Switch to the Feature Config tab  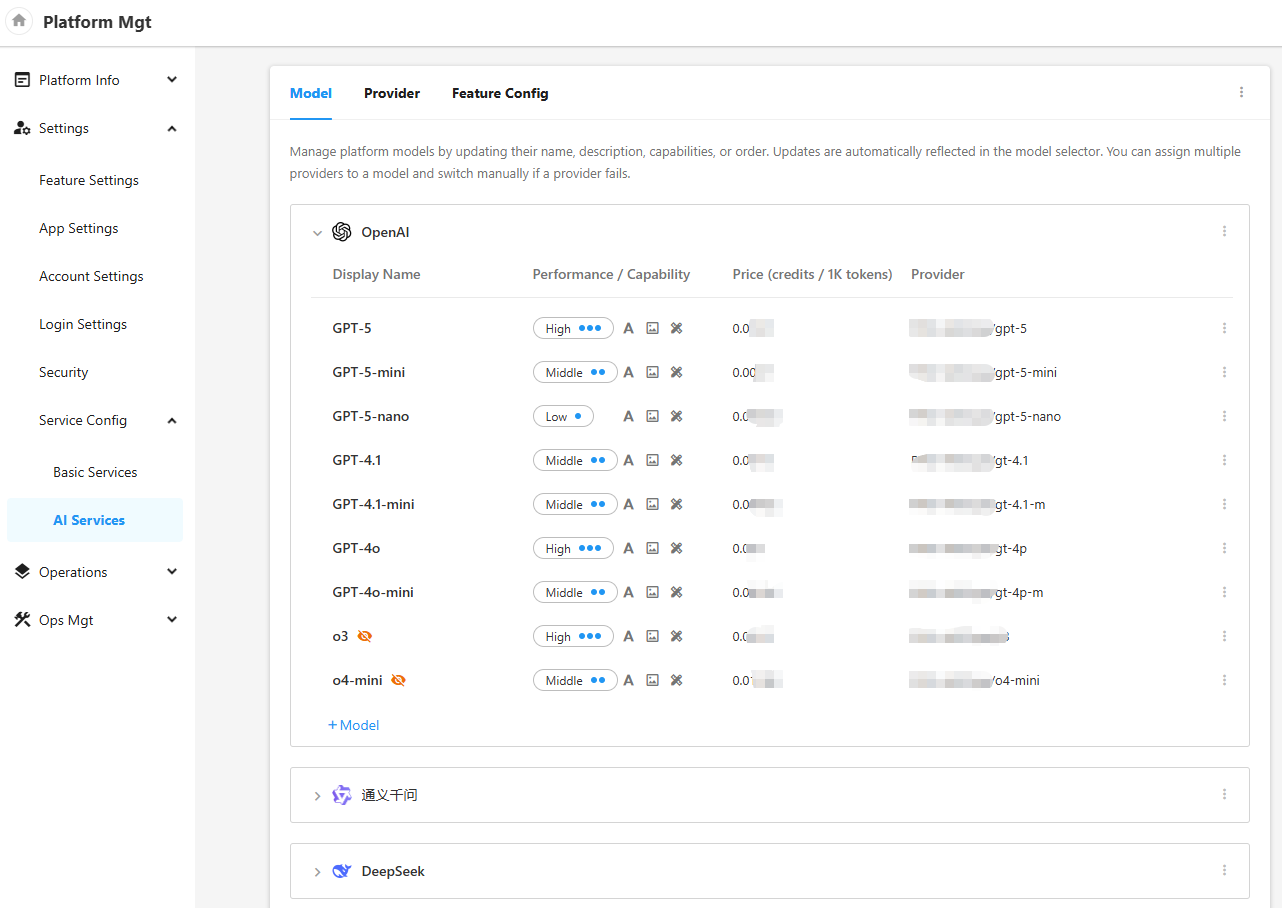coord(500,93)
